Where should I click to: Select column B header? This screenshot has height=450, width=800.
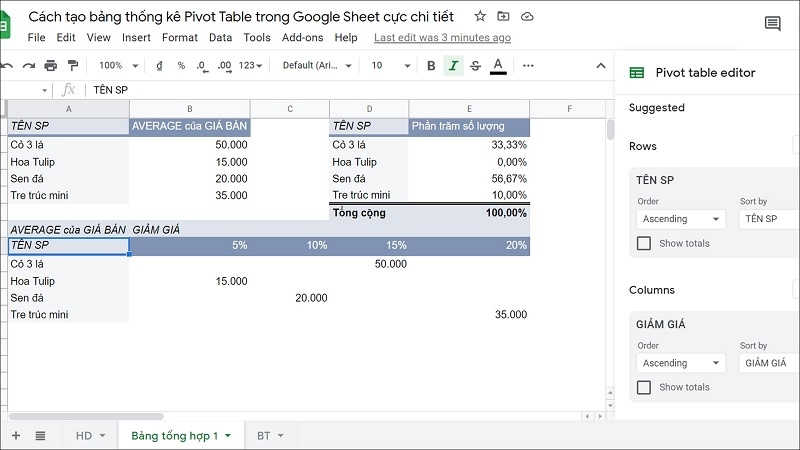[x=189, y=109]
